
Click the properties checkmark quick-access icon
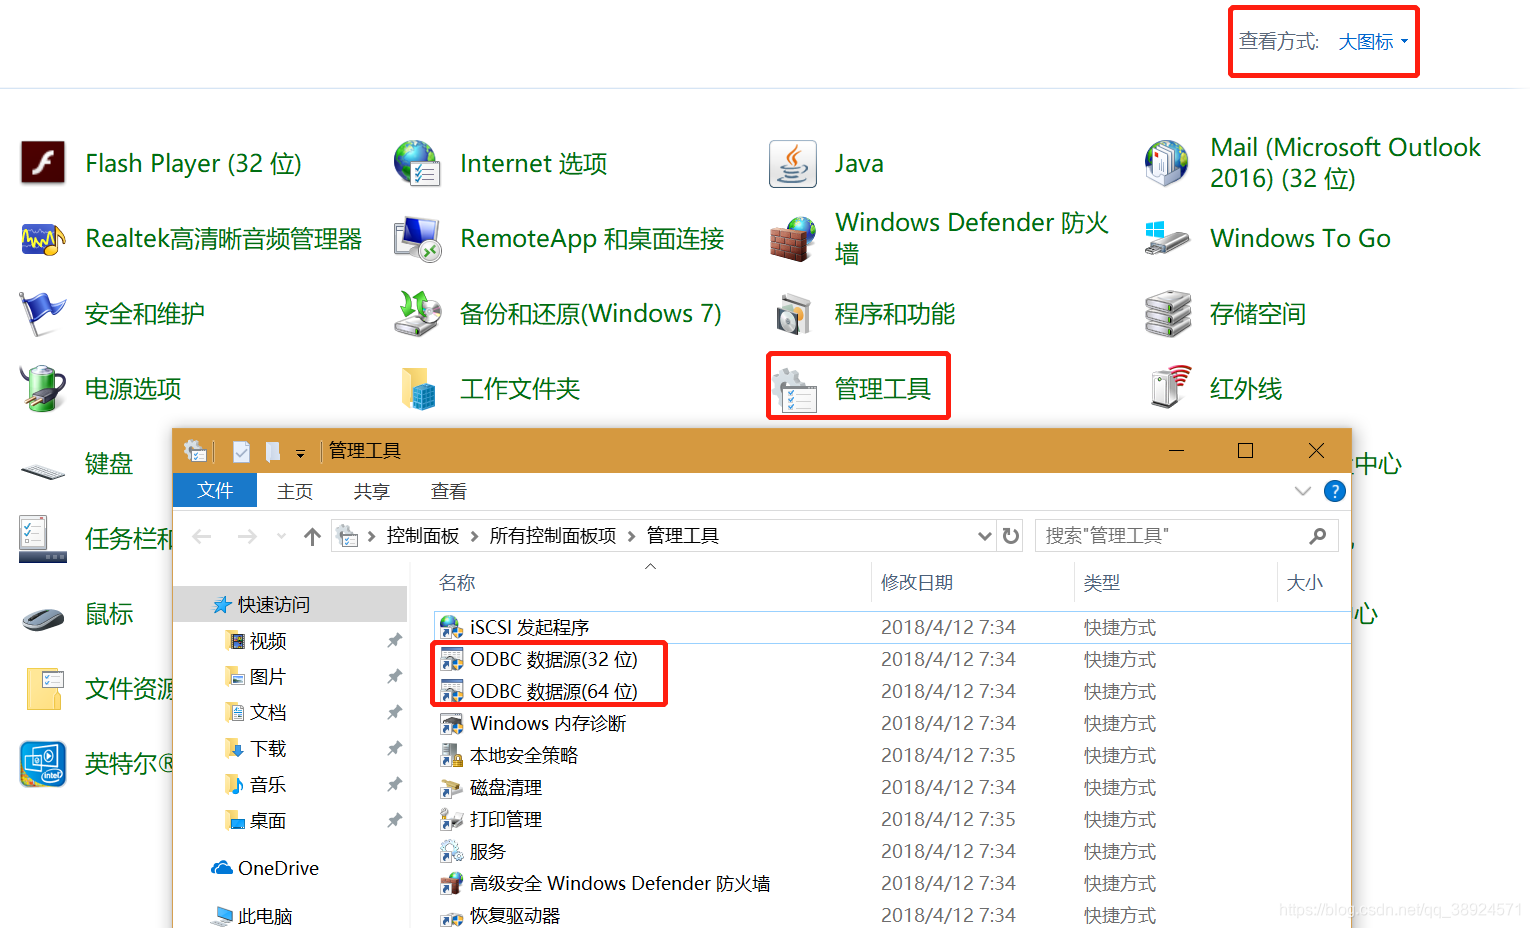point(241,452)
